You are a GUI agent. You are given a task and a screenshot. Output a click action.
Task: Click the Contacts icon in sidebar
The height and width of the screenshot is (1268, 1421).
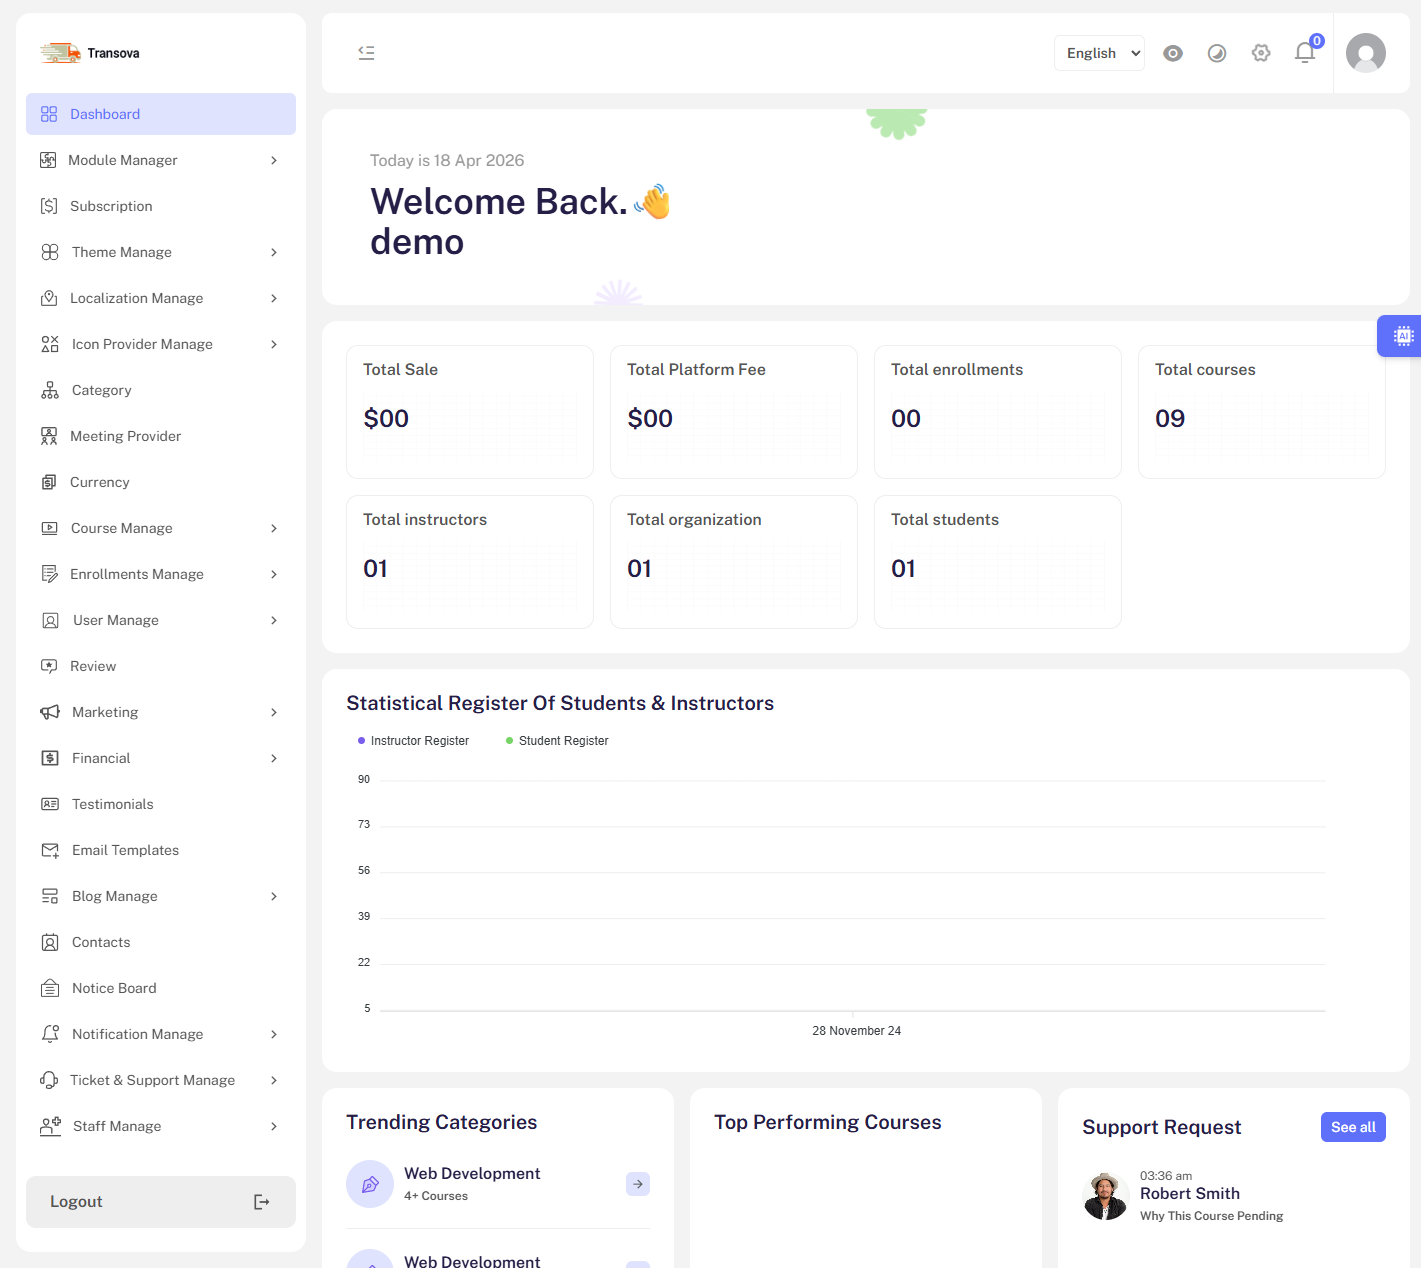pos(50,942)
